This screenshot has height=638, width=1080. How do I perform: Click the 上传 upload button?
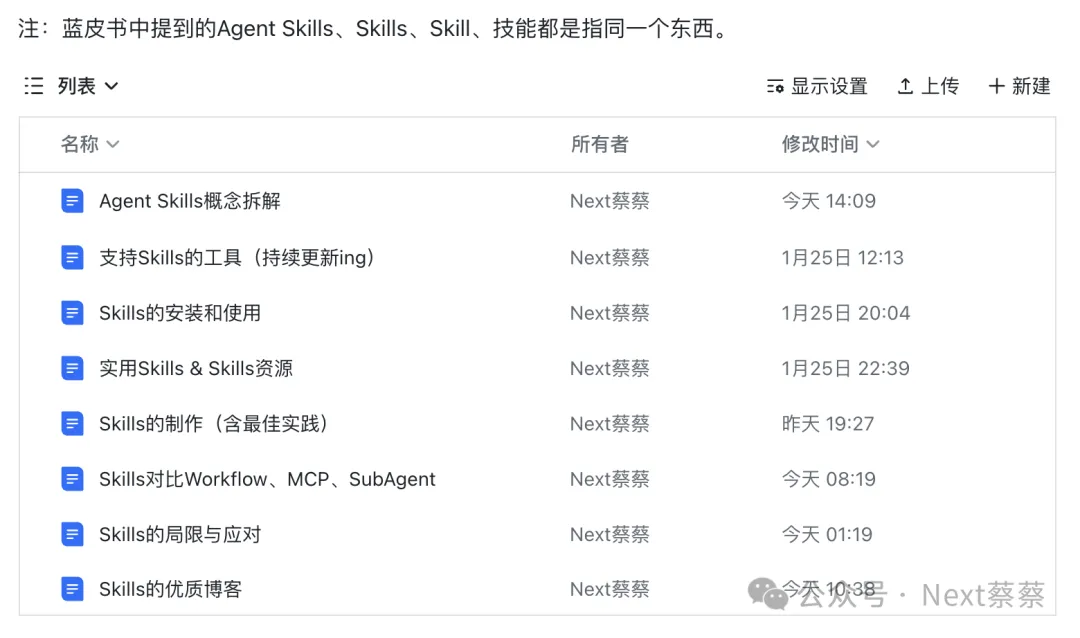tap(928, 87)
